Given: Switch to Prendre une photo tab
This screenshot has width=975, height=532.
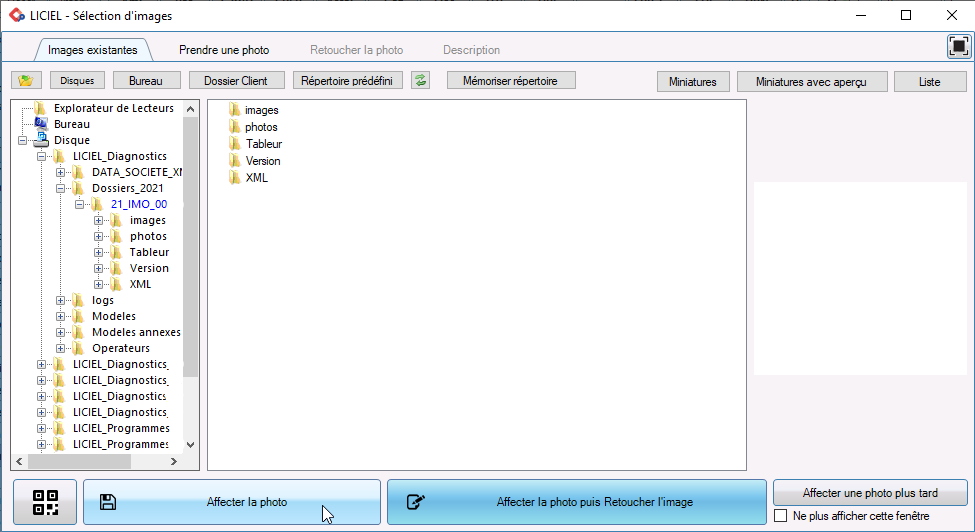Looking at the screenshot, I should [x=224, y=50].
